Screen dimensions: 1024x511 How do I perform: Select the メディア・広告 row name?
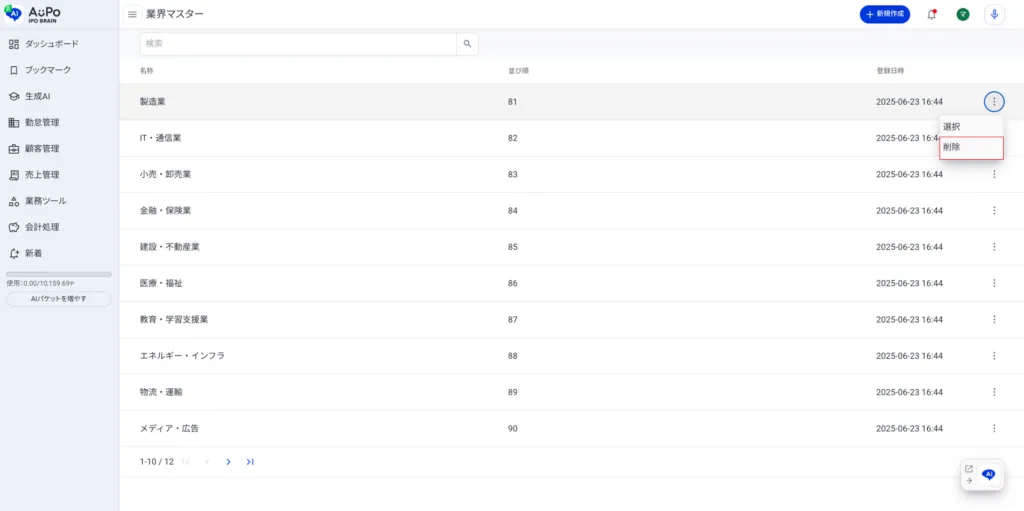click(x=169, y=429)
